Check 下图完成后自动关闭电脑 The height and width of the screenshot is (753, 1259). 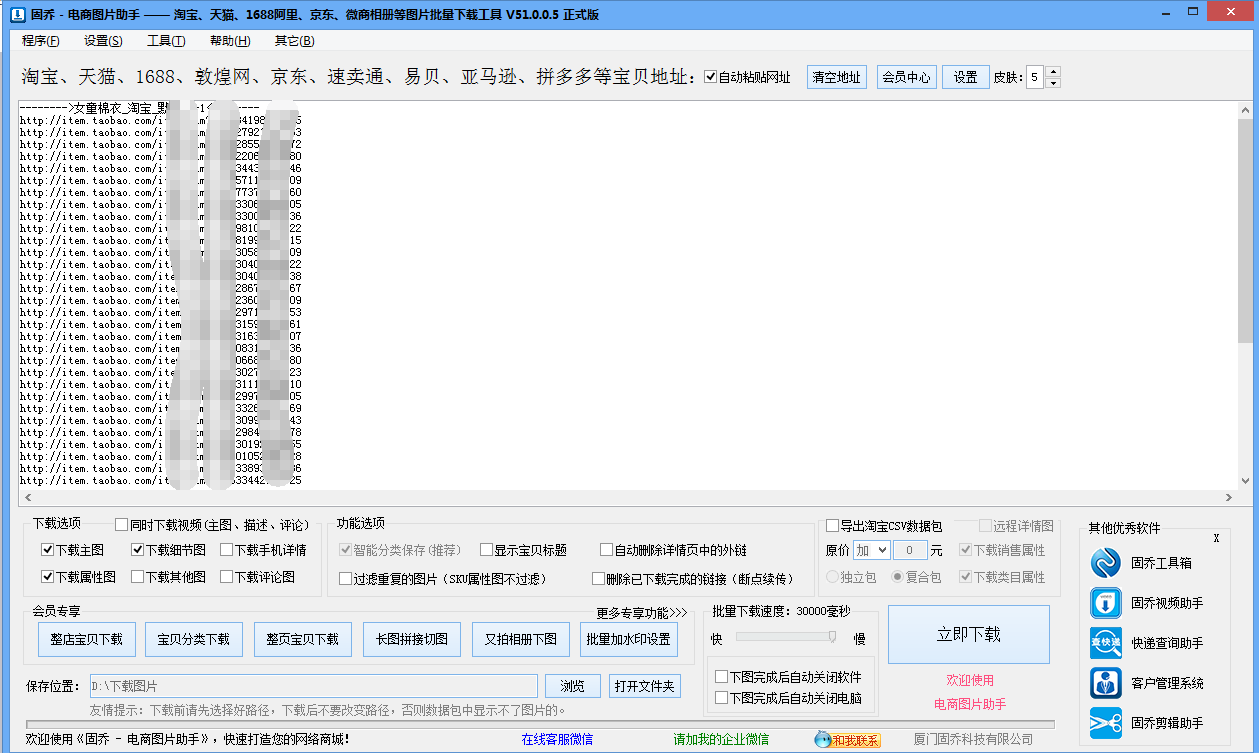pos(722,698)
